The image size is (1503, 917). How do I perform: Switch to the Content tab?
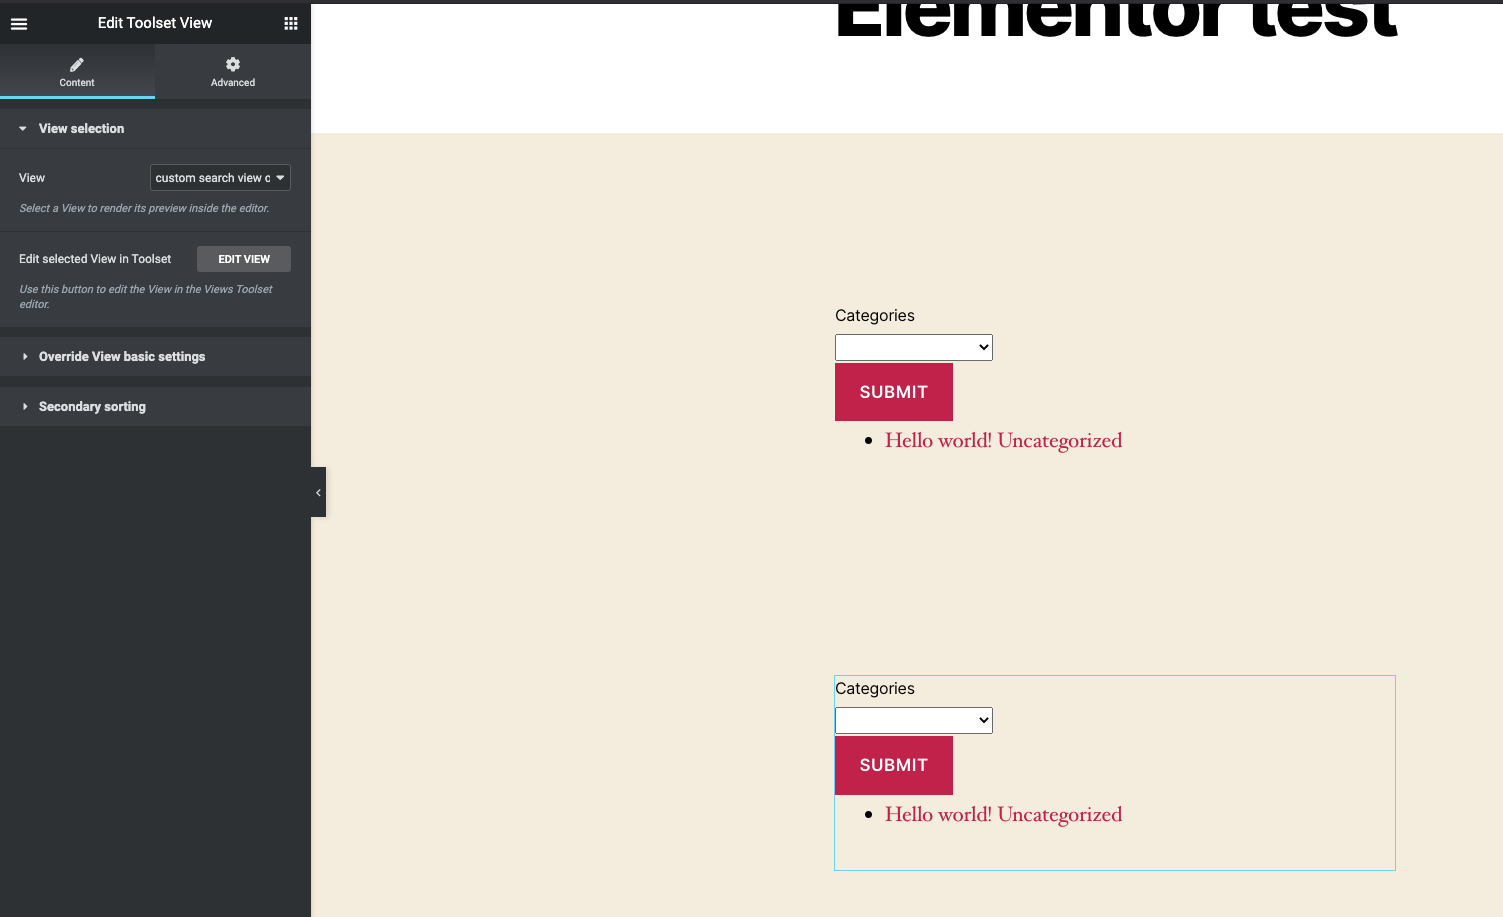(x=77, y=72)
